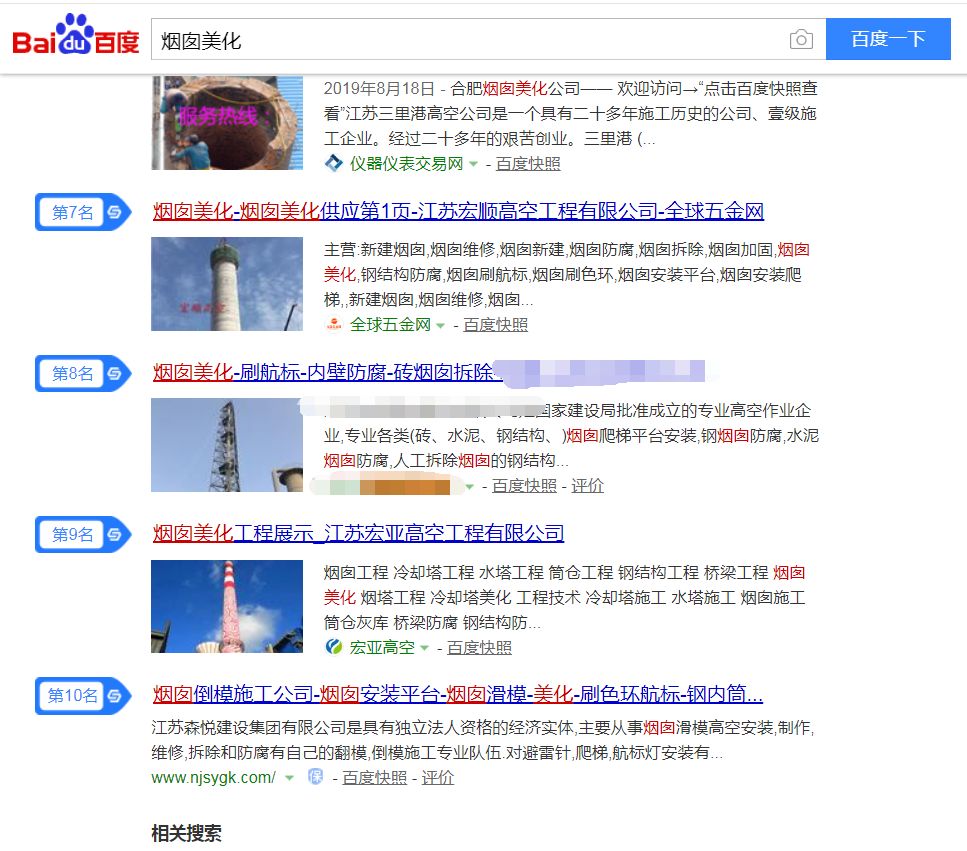Click the www.njsygk.com/ URL

[213, 778]
